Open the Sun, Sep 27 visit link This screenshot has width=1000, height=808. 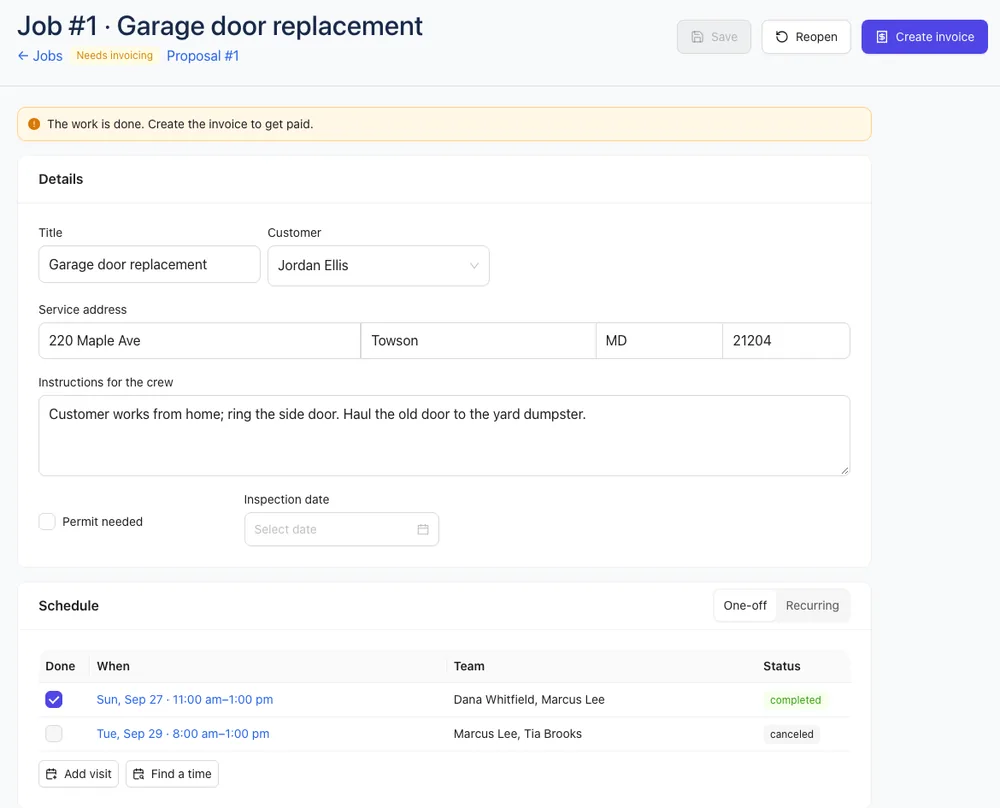tap(185, 700)
